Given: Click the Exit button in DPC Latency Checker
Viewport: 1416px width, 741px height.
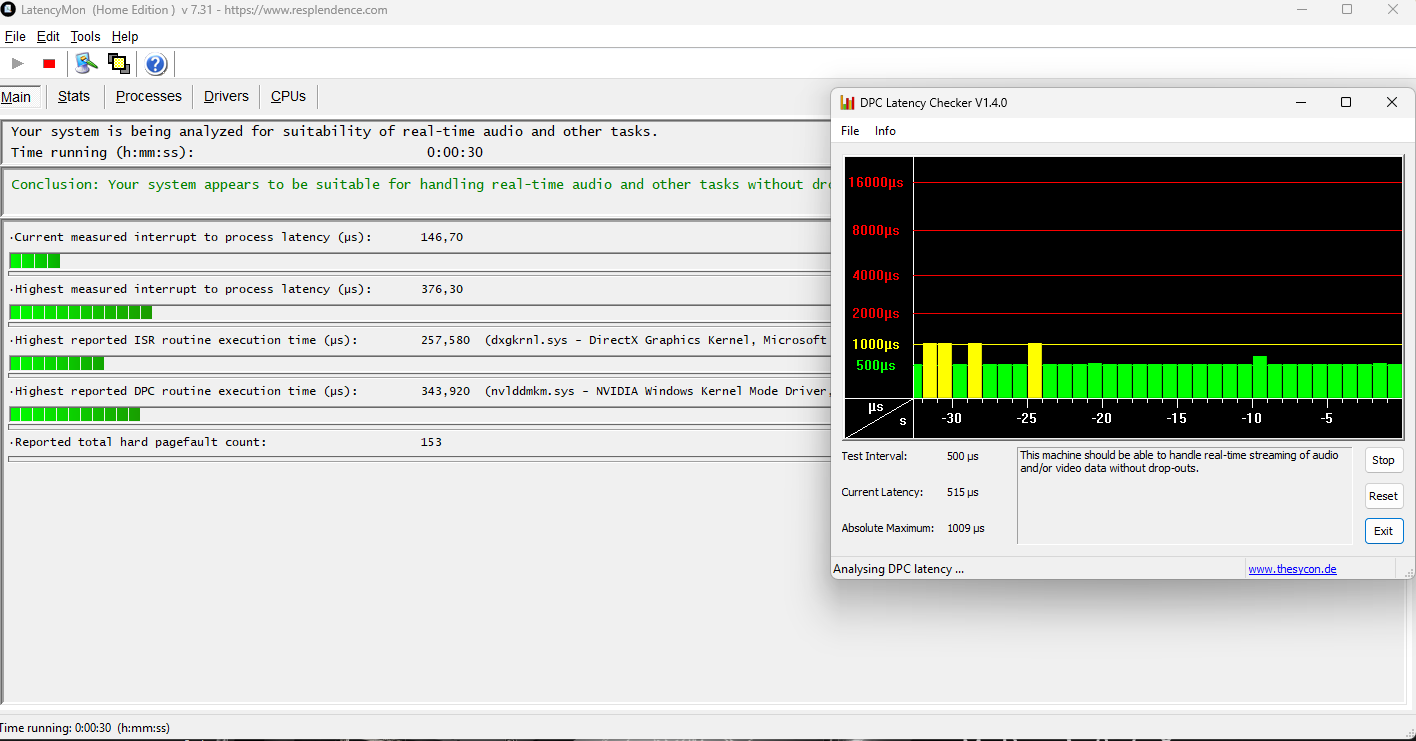Looking at the screenshot, I should click(x=1383, y=531).
